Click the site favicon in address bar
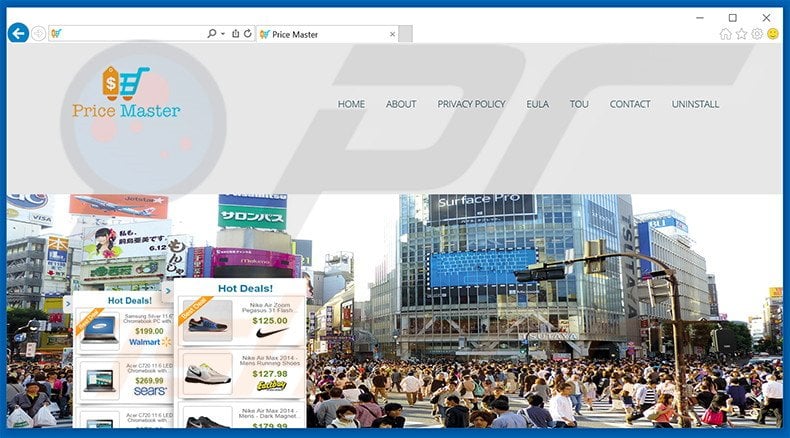790x438 pixels. [56, 34]
